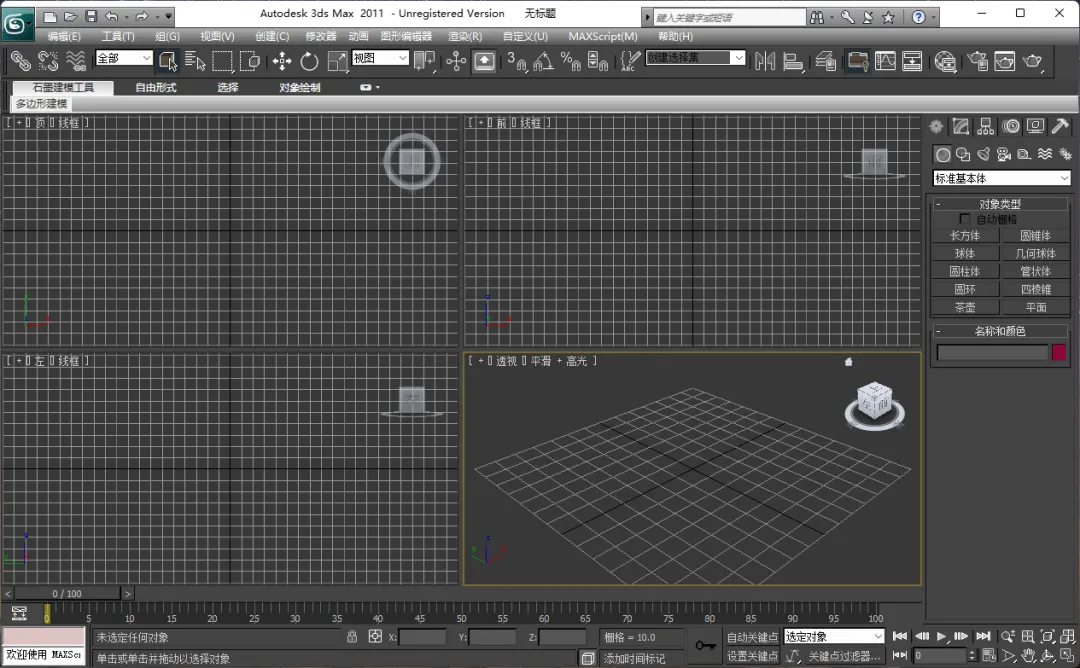1080x668 pixels.
Task: Open 关键点过滤器 key filters
Action: (844, 656)
